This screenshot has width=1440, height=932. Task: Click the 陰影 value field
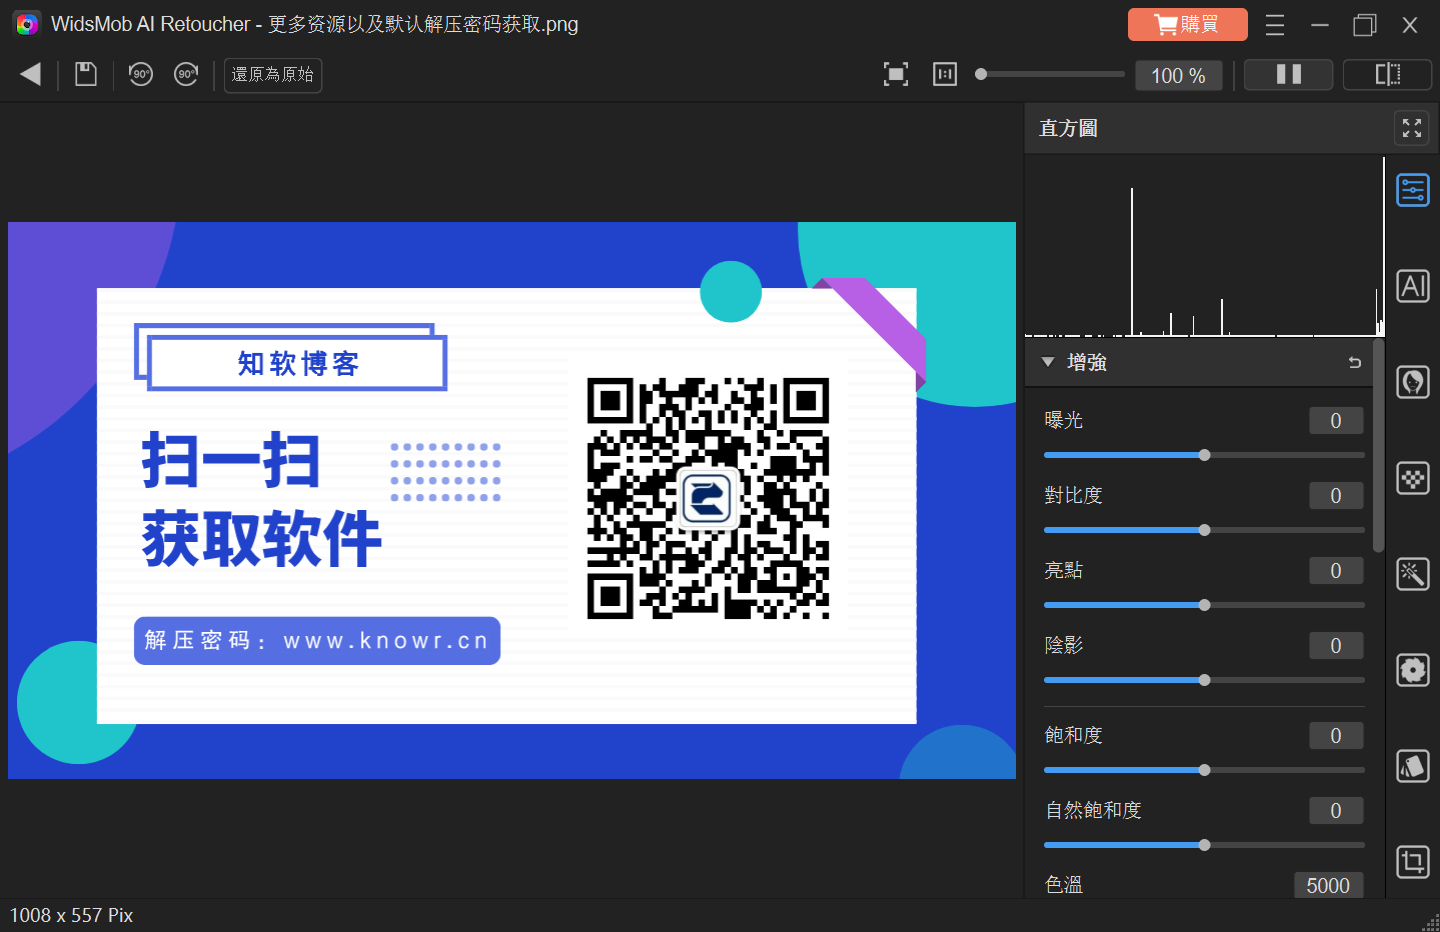pyautogui.click(x=1336, y=646)
